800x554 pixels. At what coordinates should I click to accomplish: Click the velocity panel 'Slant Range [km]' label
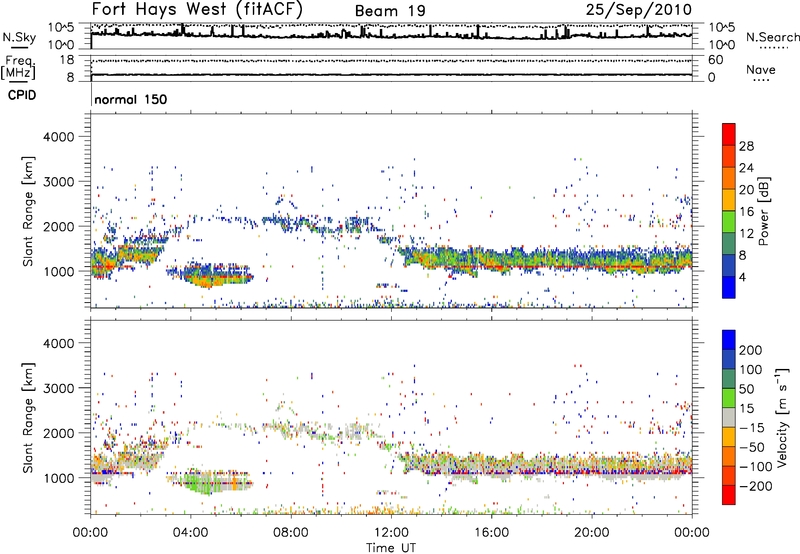pyautogui.click(x=28, y=417)
